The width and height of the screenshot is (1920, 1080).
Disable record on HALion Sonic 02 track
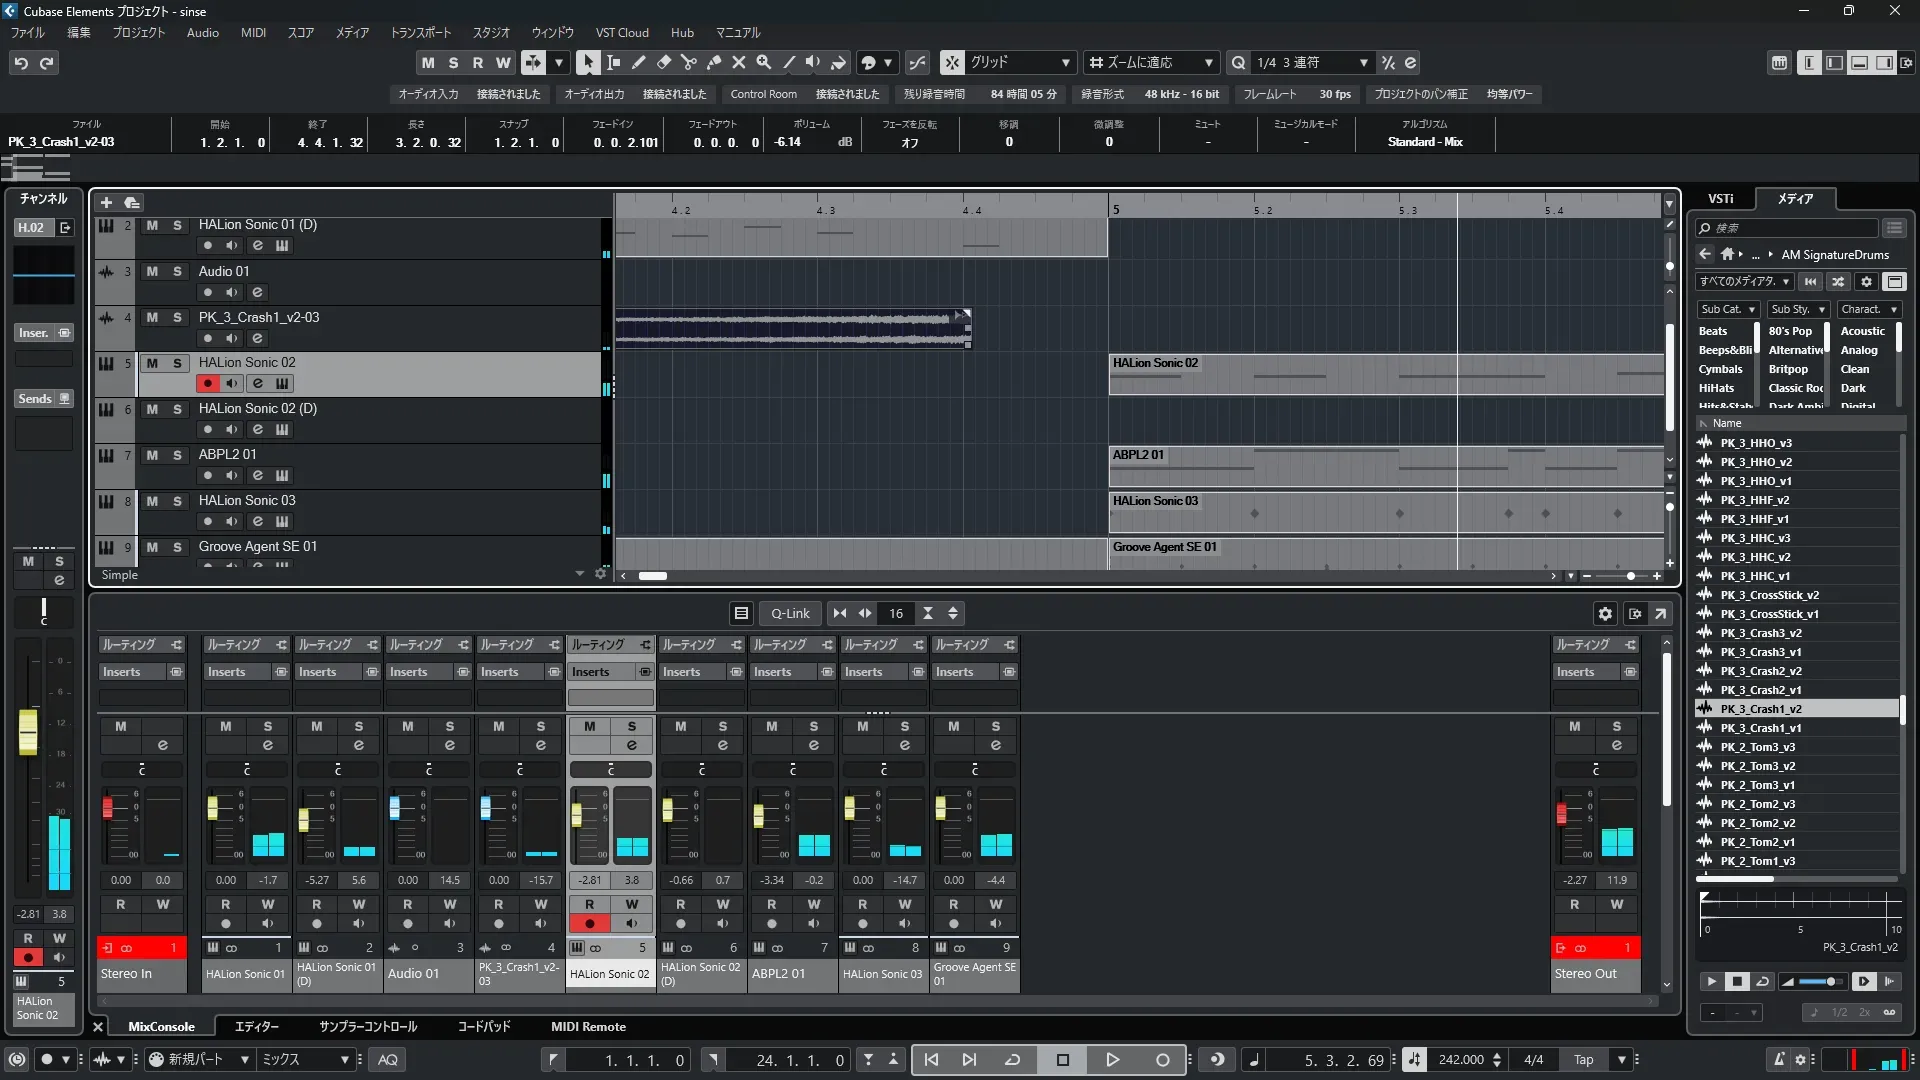click(x=207, y=383)
